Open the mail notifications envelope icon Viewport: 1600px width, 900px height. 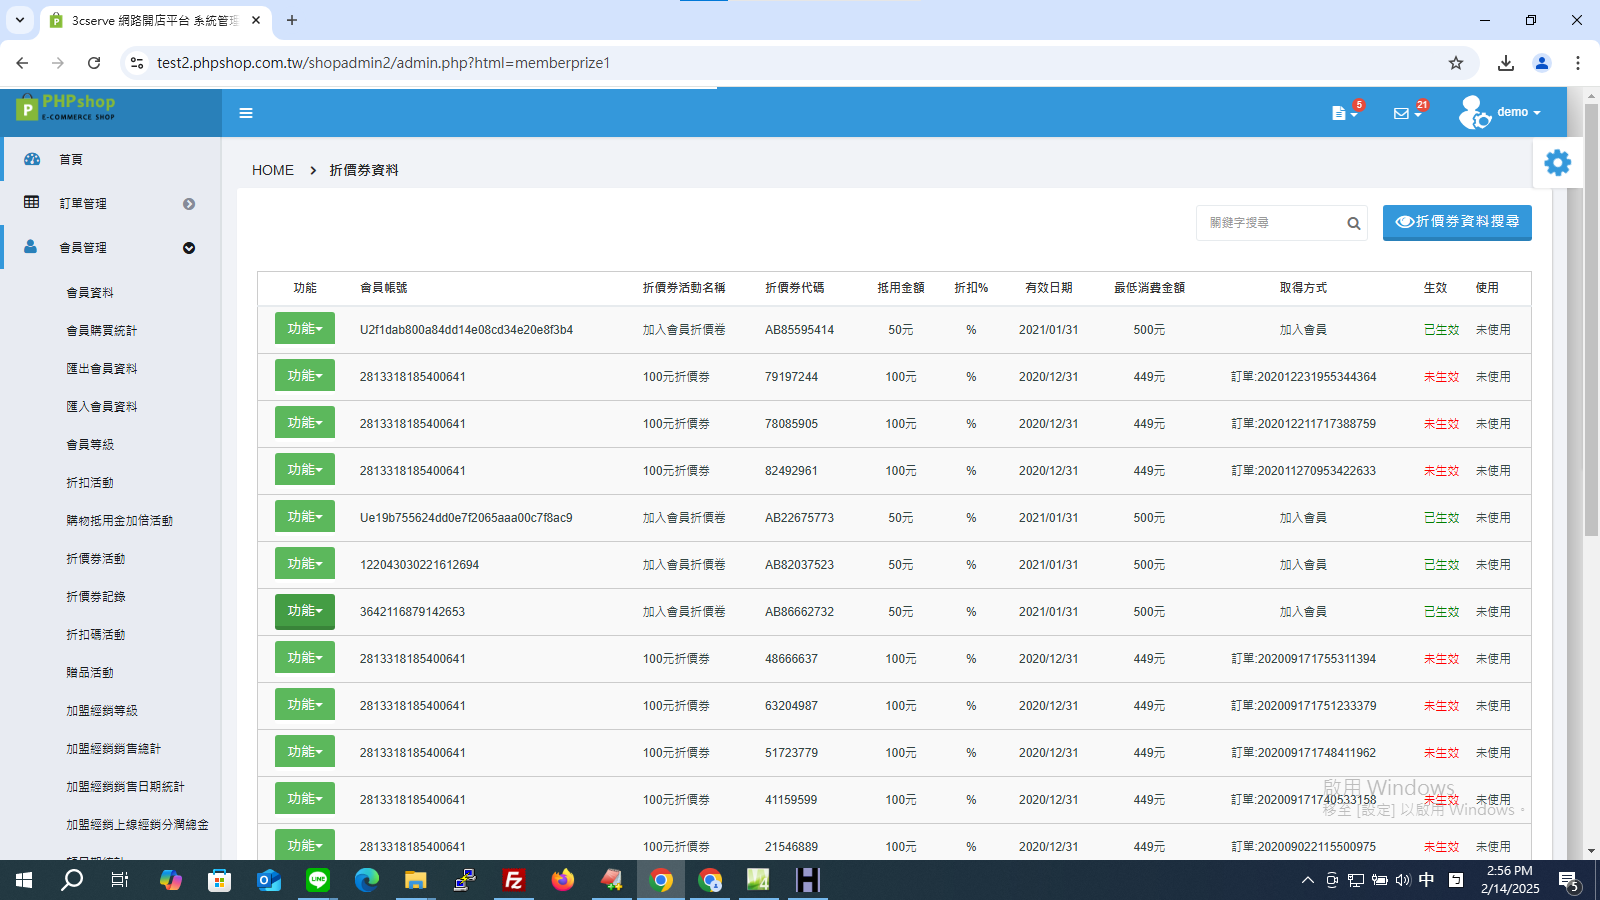(x=1402, y=113)
